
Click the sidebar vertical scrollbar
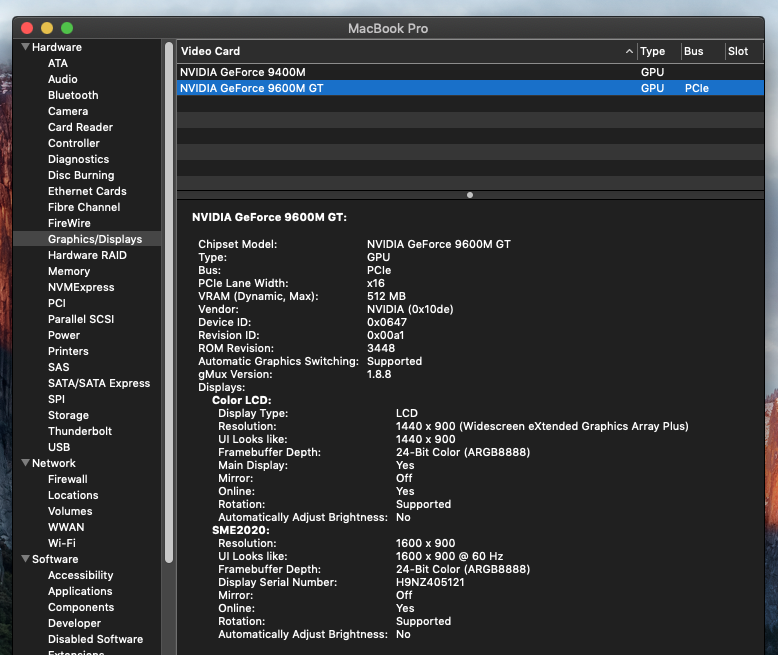(169, 303)
